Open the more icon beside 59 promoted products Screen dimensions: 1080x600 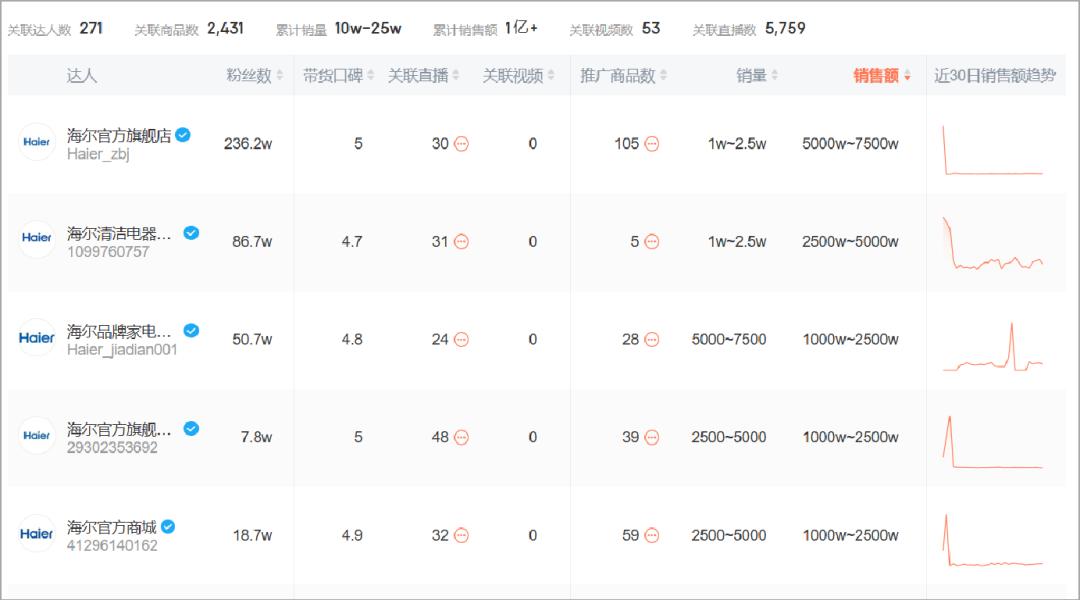click(x=652, y=535)
